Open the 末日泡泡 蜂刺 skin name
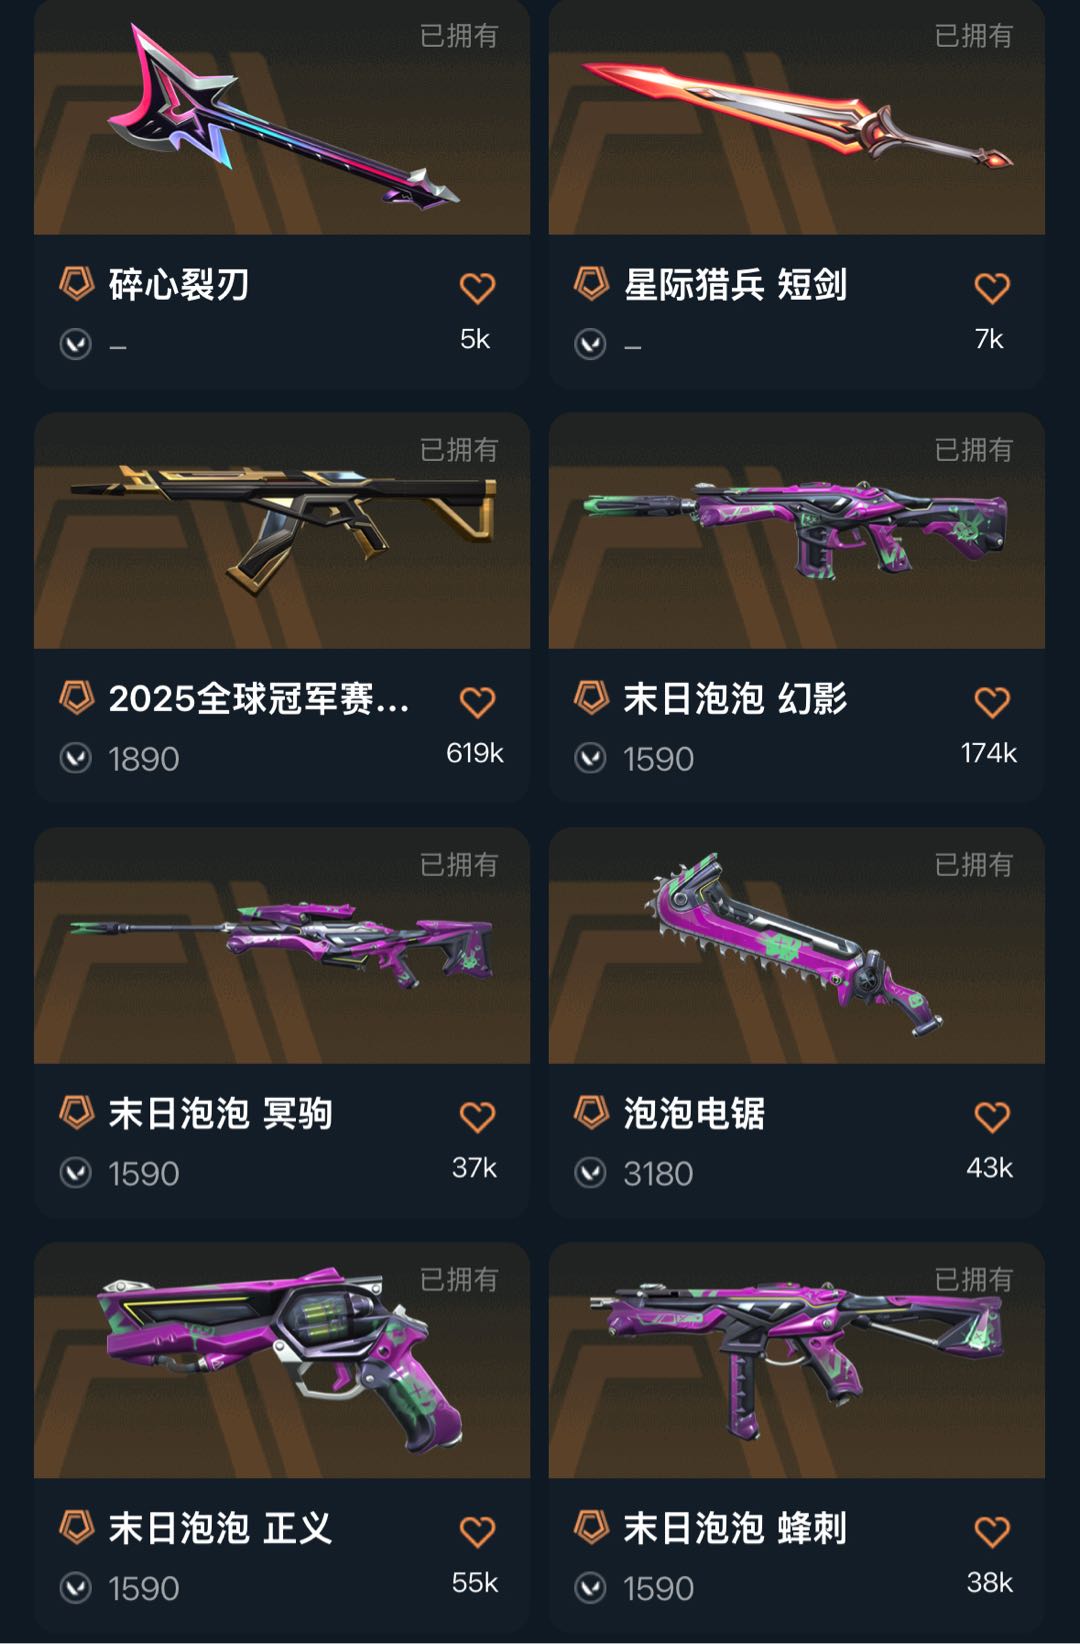Image resolution: width=1080 pixels, height=1644 pixels. point(735,1528)
